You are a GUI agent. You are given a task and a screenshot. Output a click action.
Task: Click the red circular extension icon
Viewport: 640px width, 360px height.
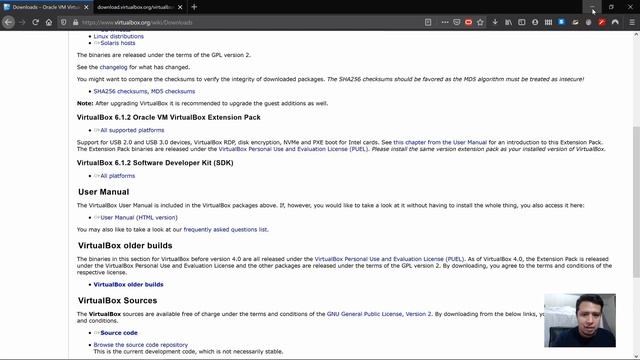point(602,22)
